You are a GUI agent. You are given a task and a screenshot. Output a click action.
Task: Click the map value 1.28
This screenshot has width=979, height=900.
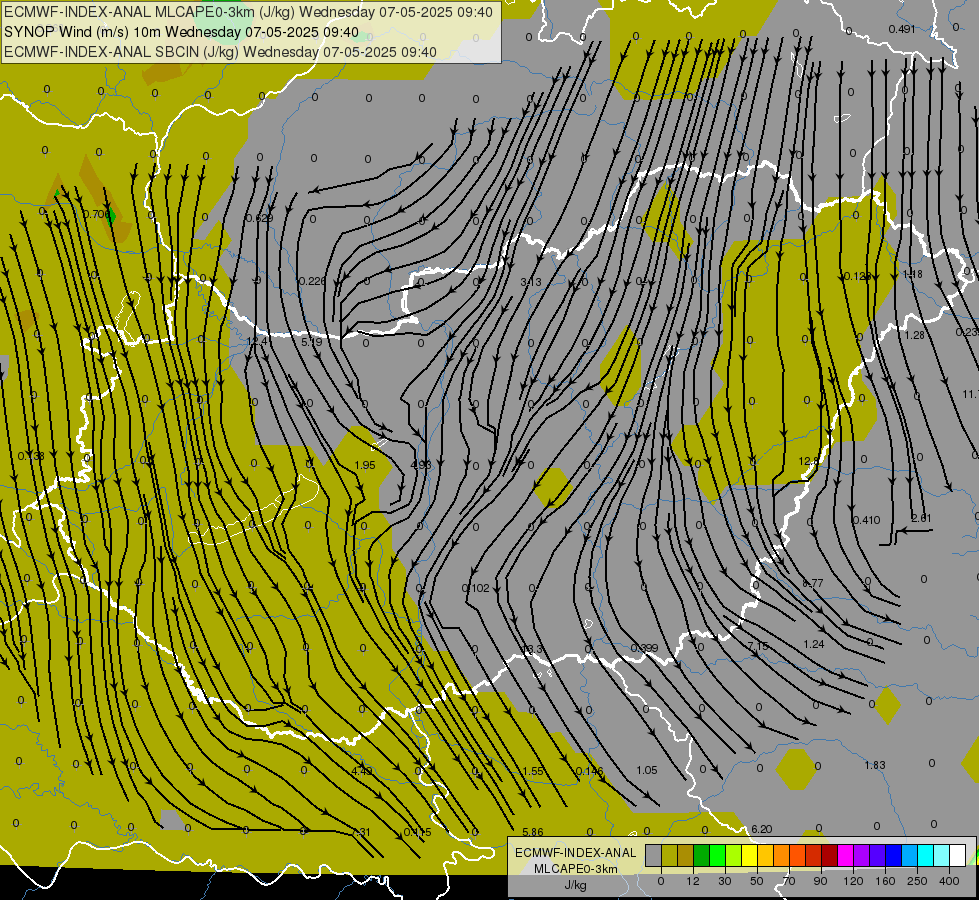point(915,335)
